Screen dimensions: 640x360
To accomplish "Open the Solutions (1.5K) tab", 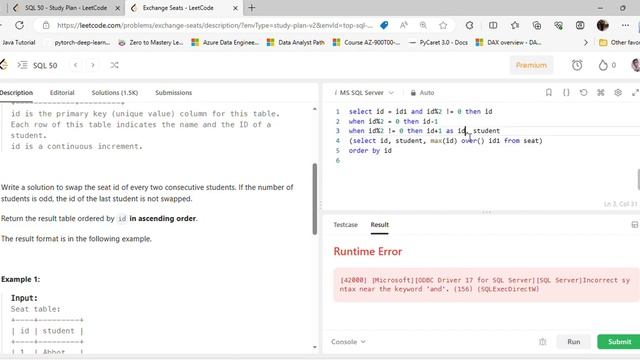I will tap(115, 93).
